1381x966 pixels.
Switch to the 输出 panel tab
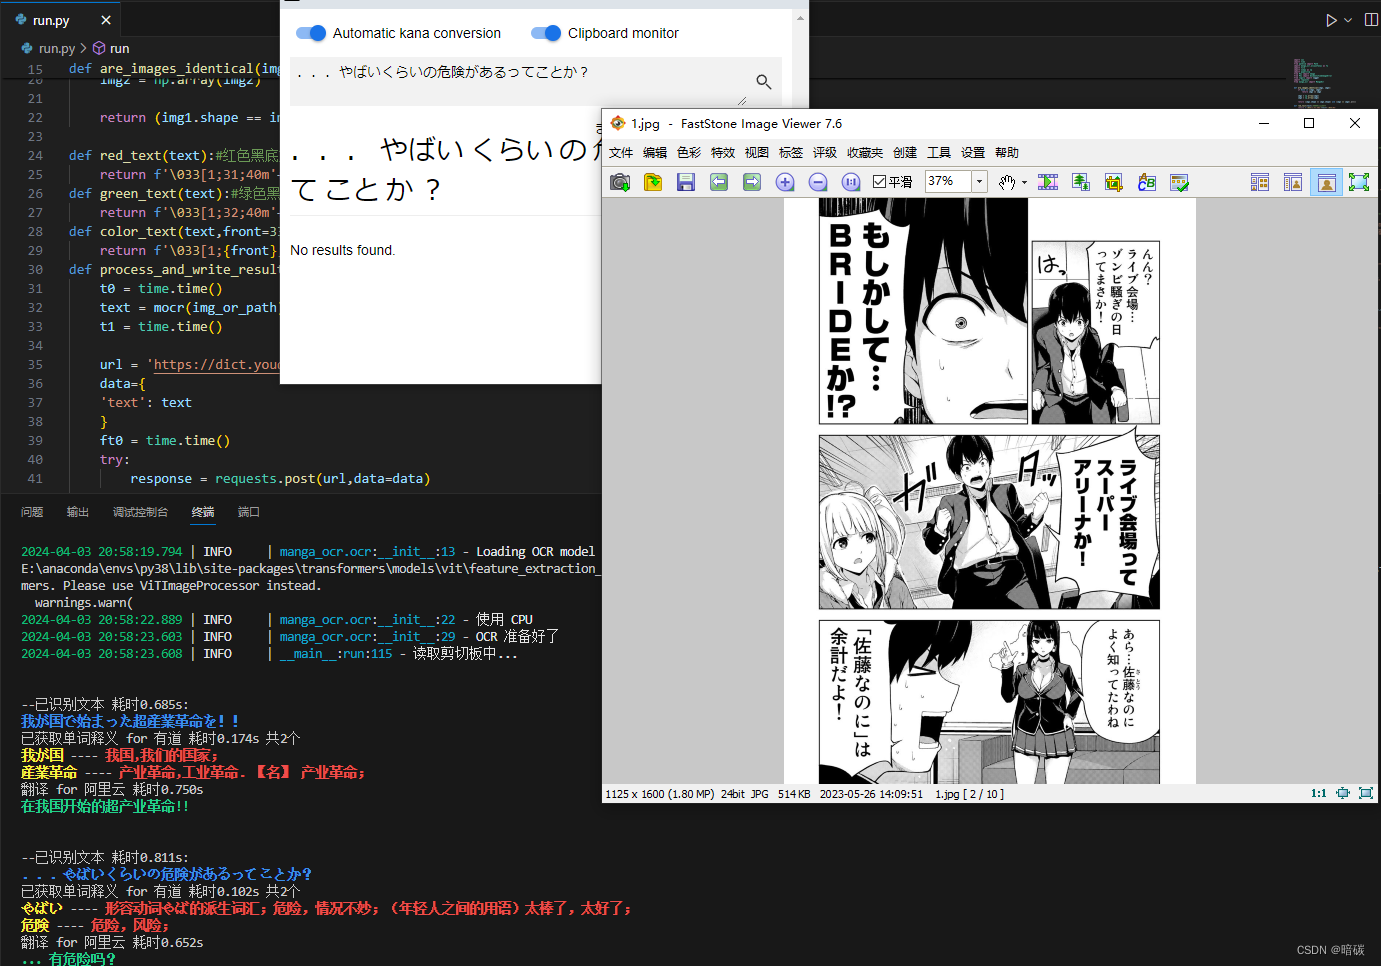click(78, 512)
